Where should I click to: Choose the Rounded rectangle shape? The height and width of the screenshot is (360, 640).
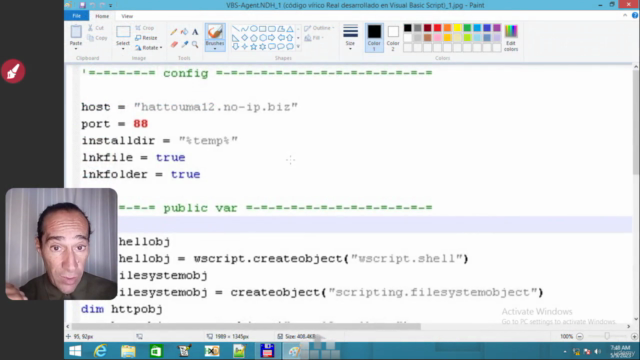pyautogui.click(x=271, y=29)
